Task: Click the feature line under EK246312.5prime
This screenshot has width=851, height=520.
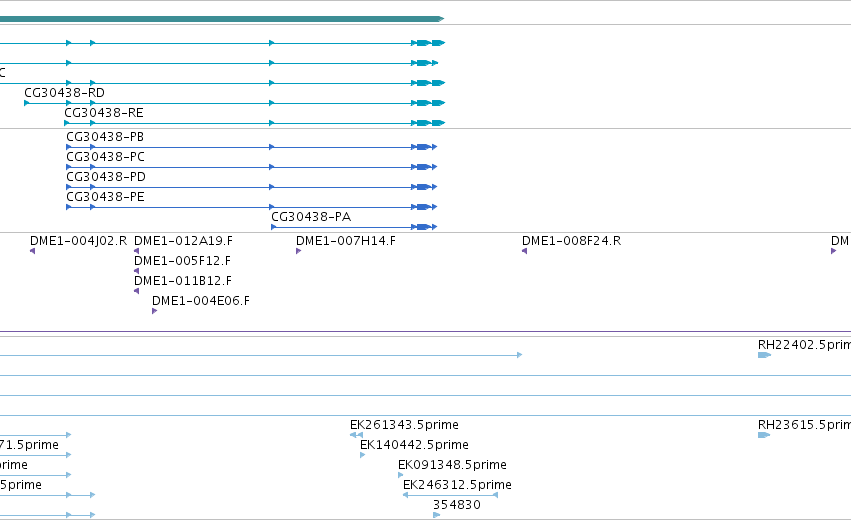Action: (450, 495)
